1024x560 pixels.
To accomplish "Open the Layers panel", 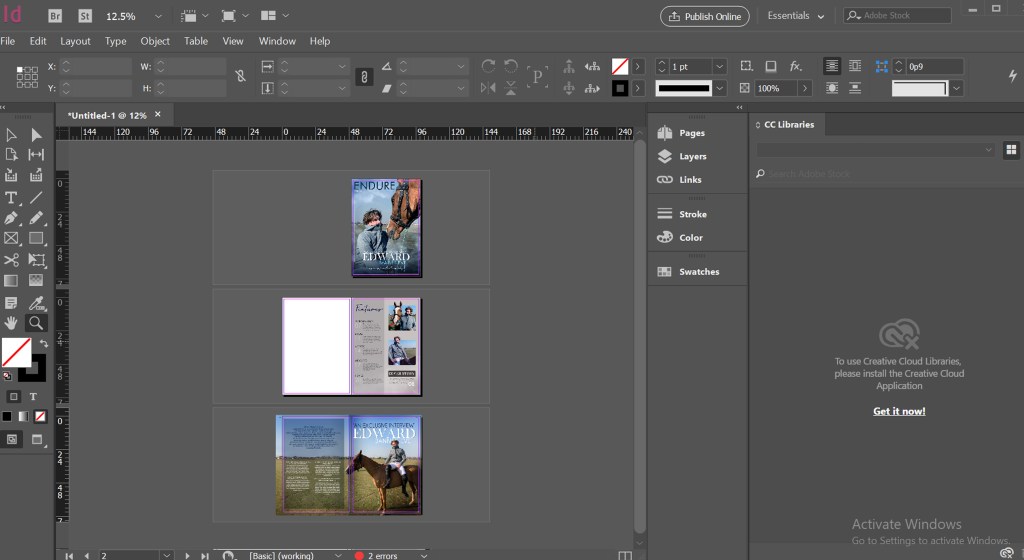I will [x=692, y=157].
